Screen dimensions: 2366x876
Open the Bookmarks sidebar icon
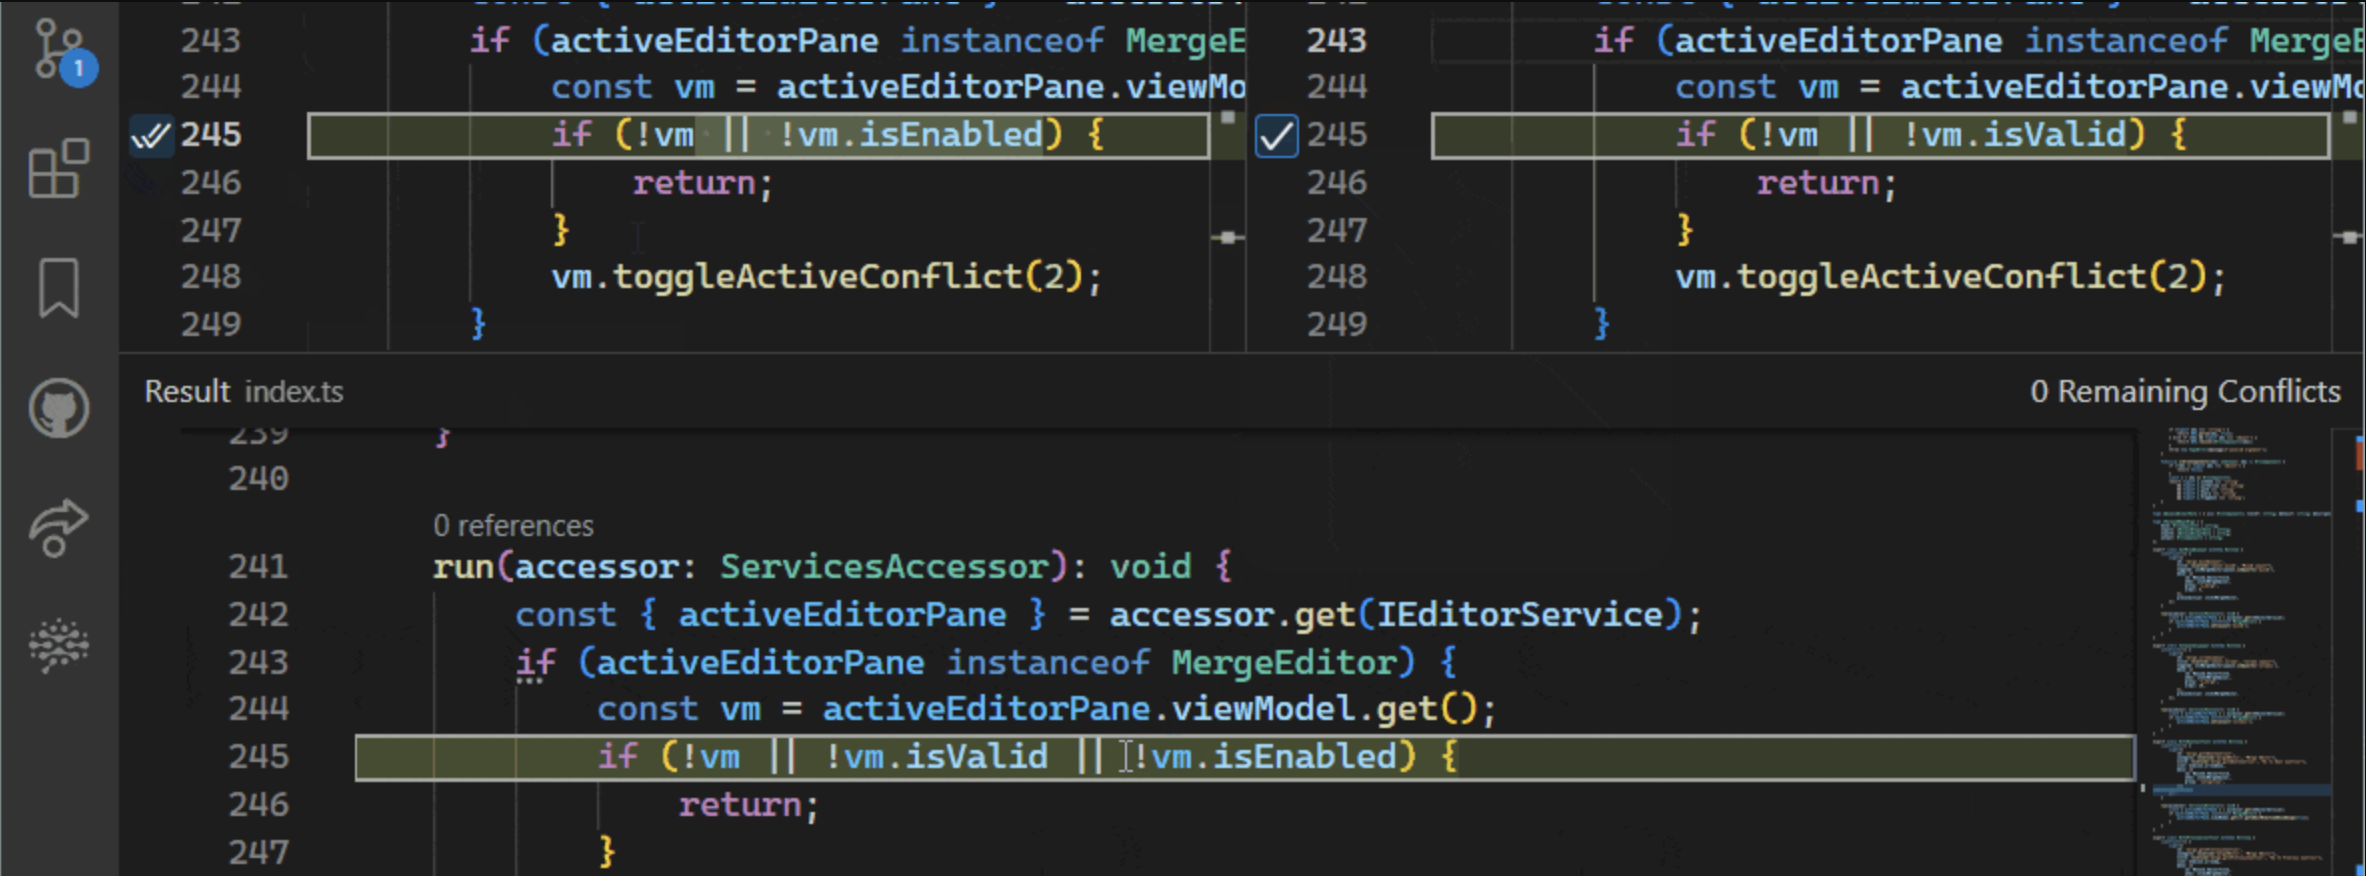coord(59,287)
